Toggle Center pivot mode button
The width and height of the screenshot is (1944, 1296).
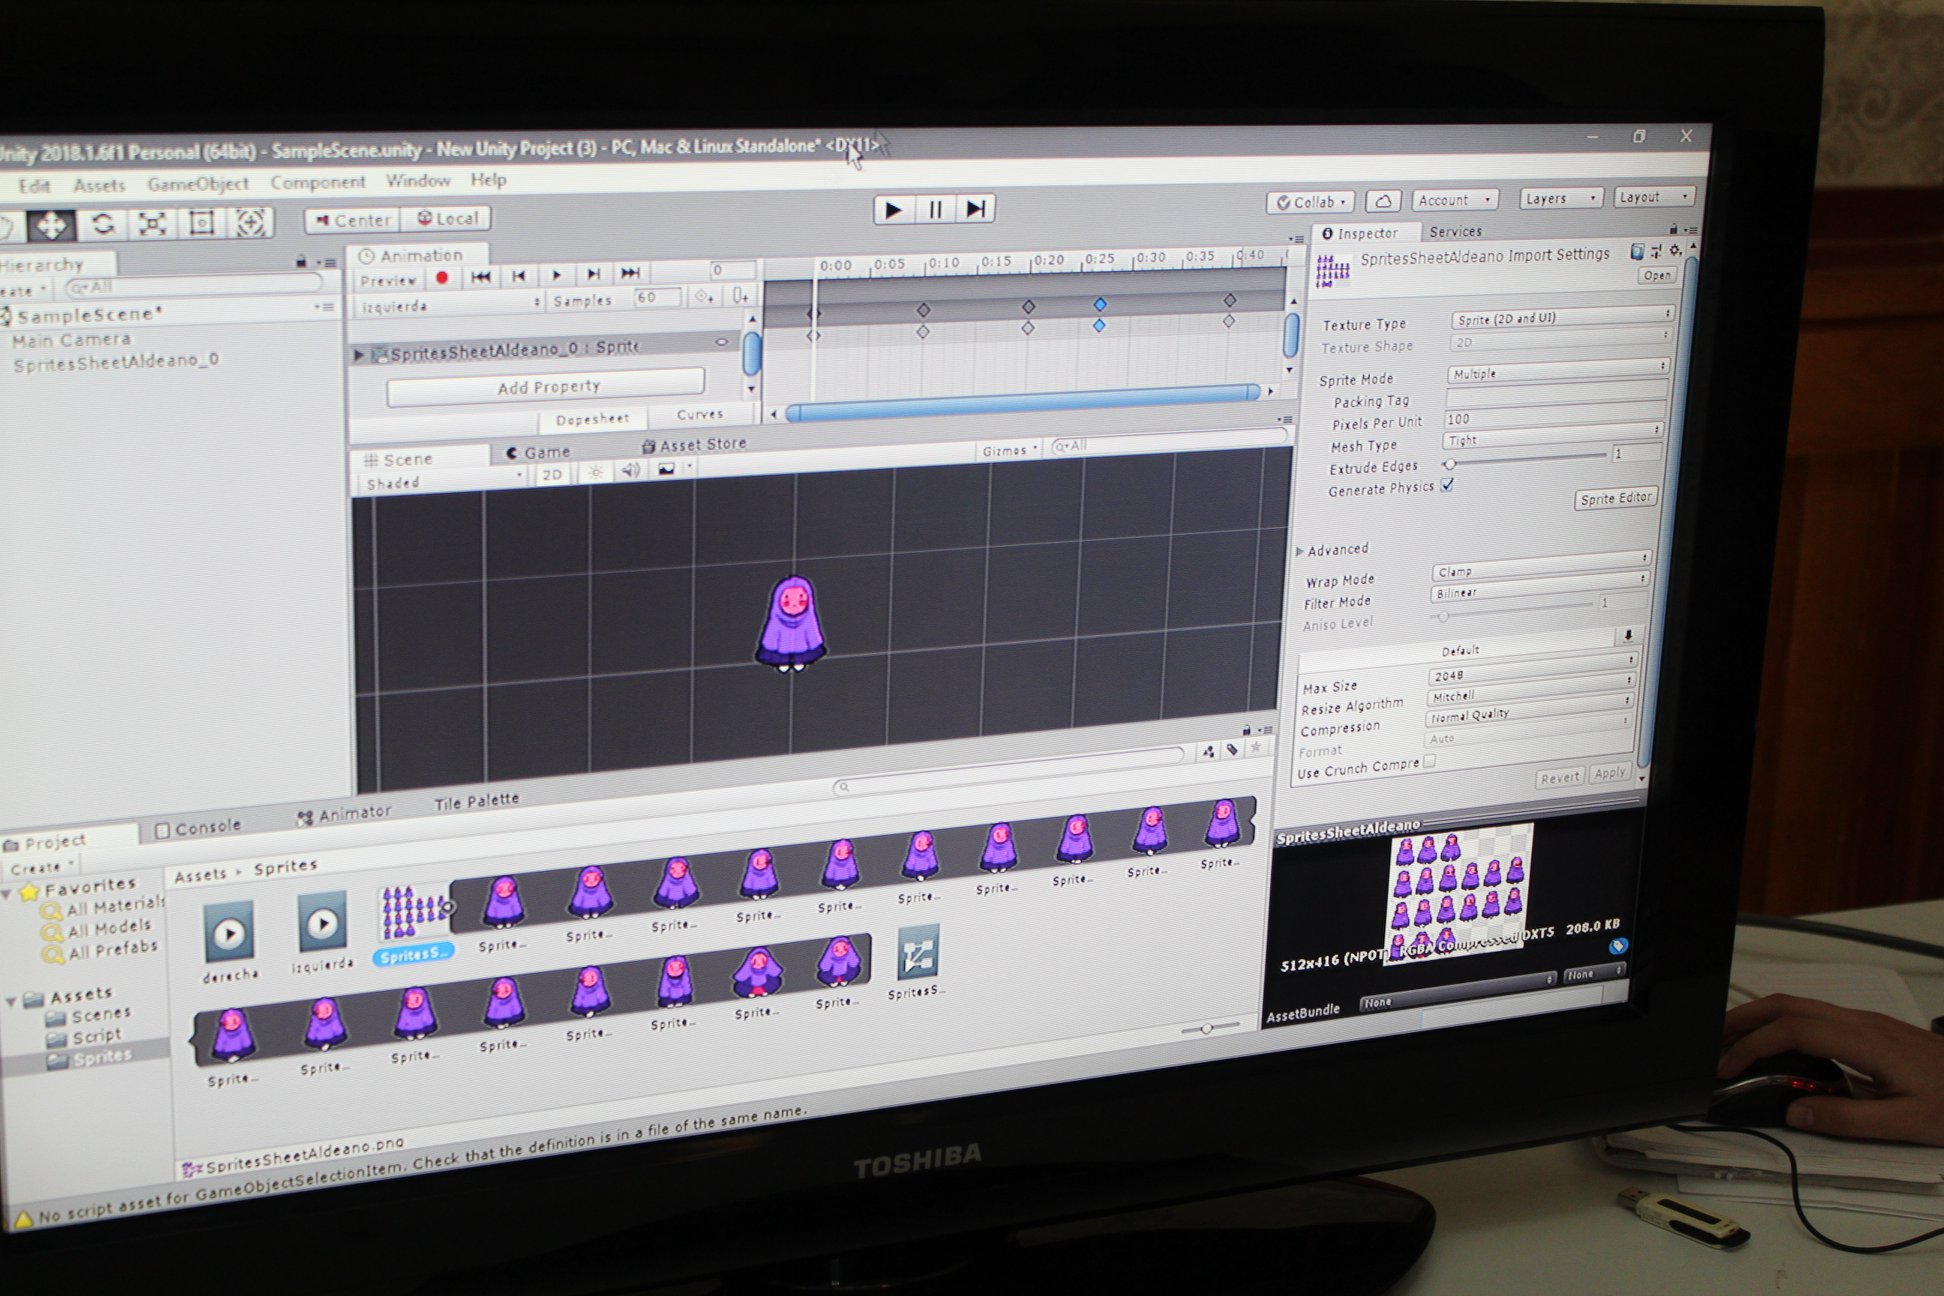coord(352,220)
